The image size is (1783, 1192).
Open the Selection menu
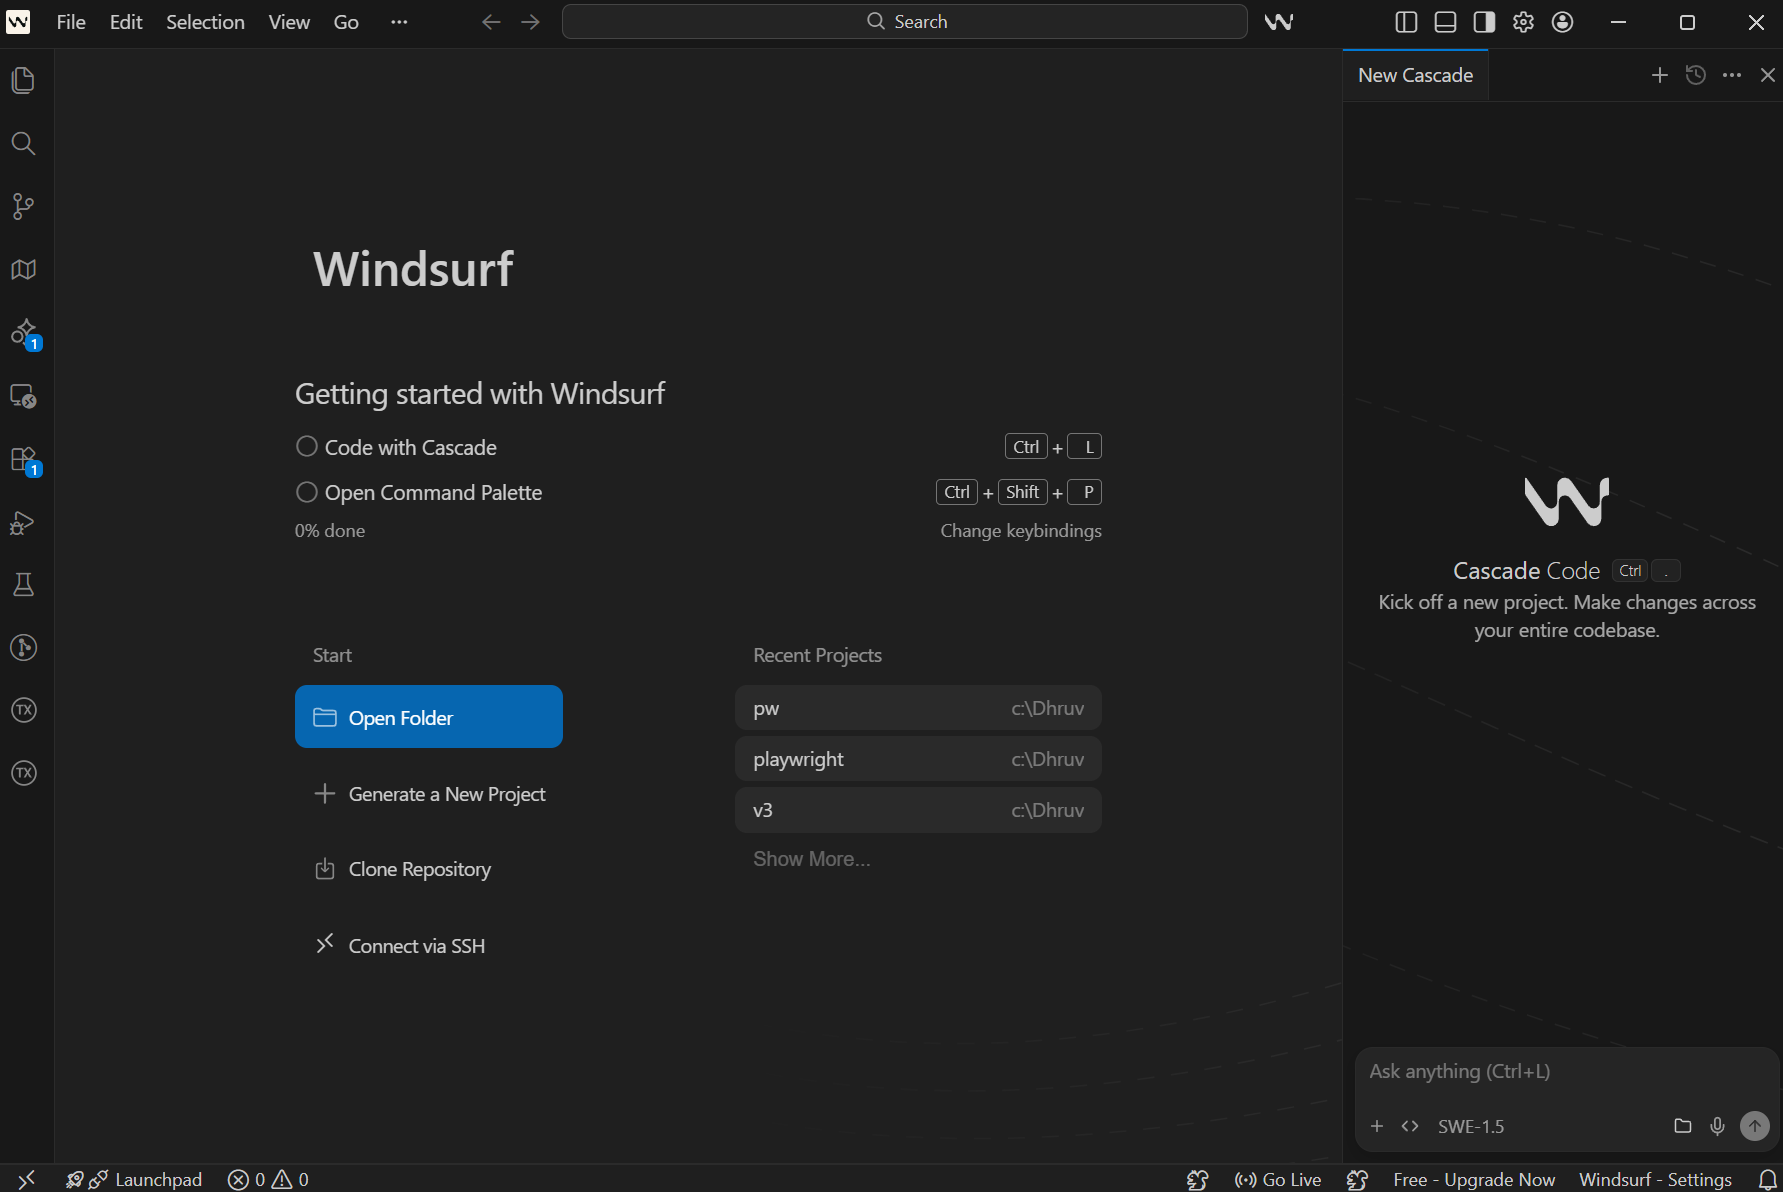(x=205, y=22)
